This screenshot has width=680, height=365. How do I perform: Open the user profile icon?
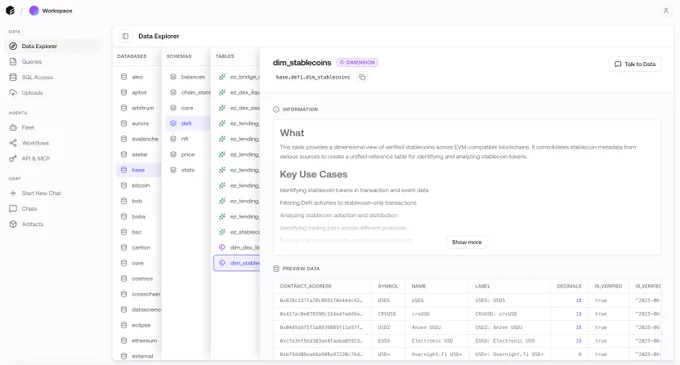pos(666,11)
